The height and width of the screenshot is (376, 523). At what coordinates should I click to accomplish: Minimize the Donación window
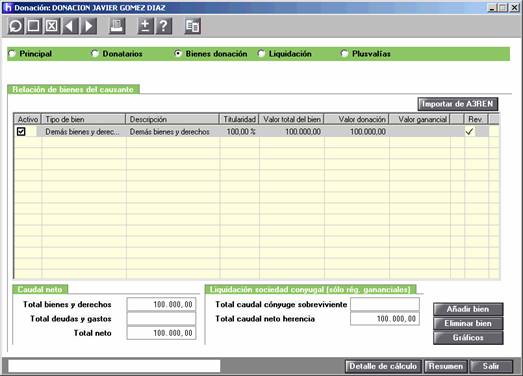coord(492,7)
